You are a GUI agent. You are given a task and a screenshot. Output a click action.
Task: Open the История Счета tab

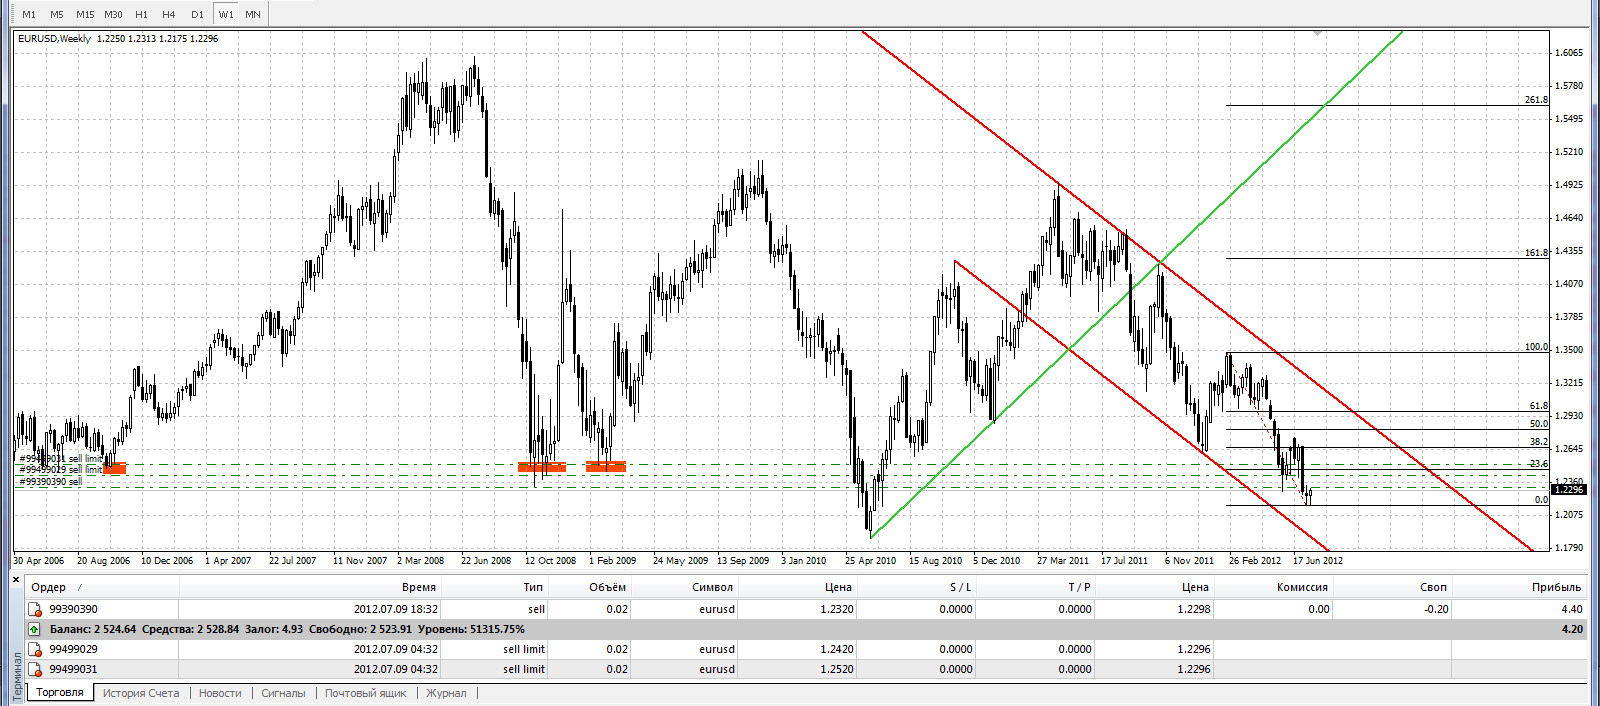point(141,693)
